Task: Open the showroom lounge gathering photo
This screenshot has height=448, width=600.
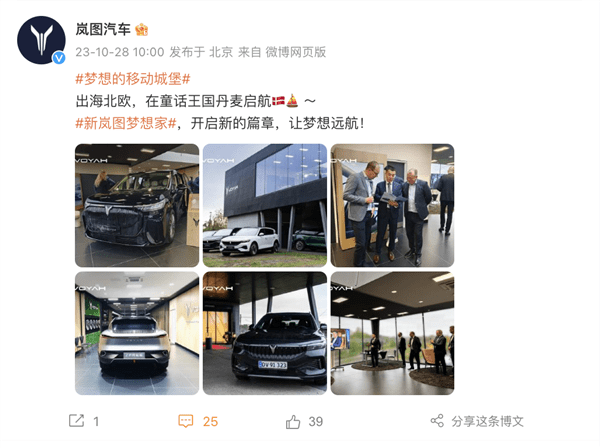Action: coord(392,333)
